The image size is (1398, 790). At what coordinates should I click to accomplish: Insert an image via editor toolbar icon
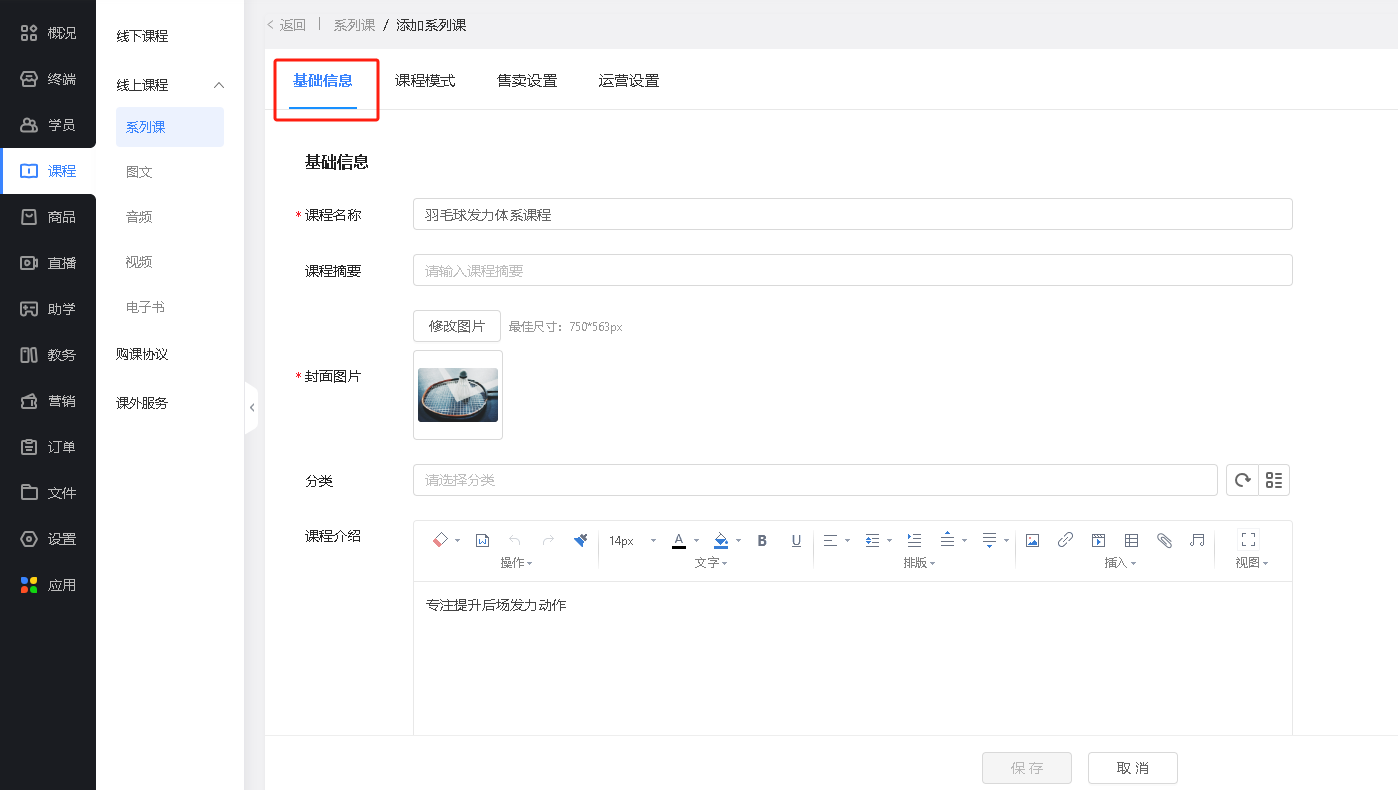pyautogui.click(x=1032, y=540)
